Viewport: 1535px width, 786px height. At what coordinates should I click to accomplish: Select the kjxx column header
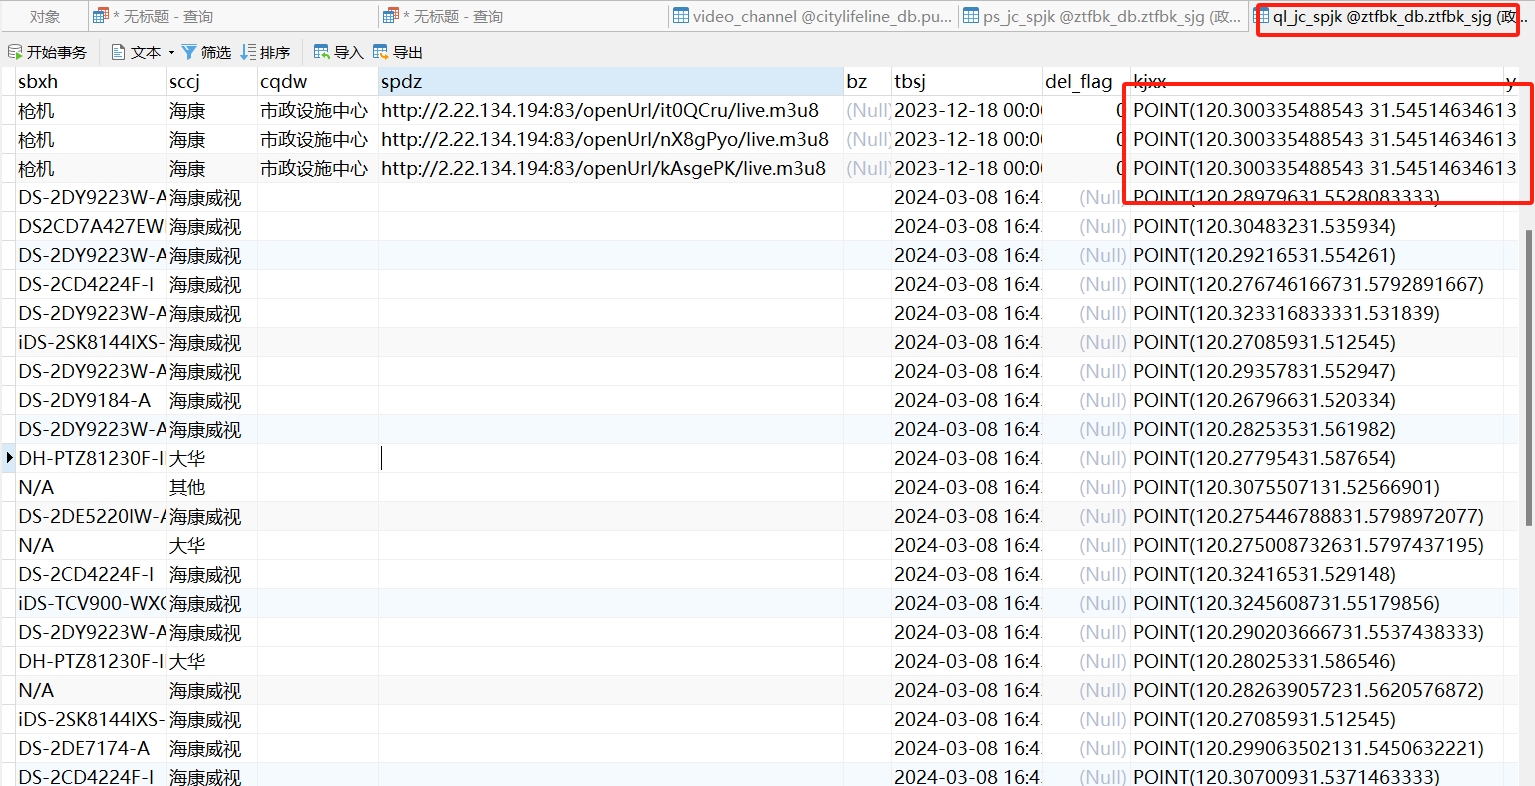point(1317,82)
